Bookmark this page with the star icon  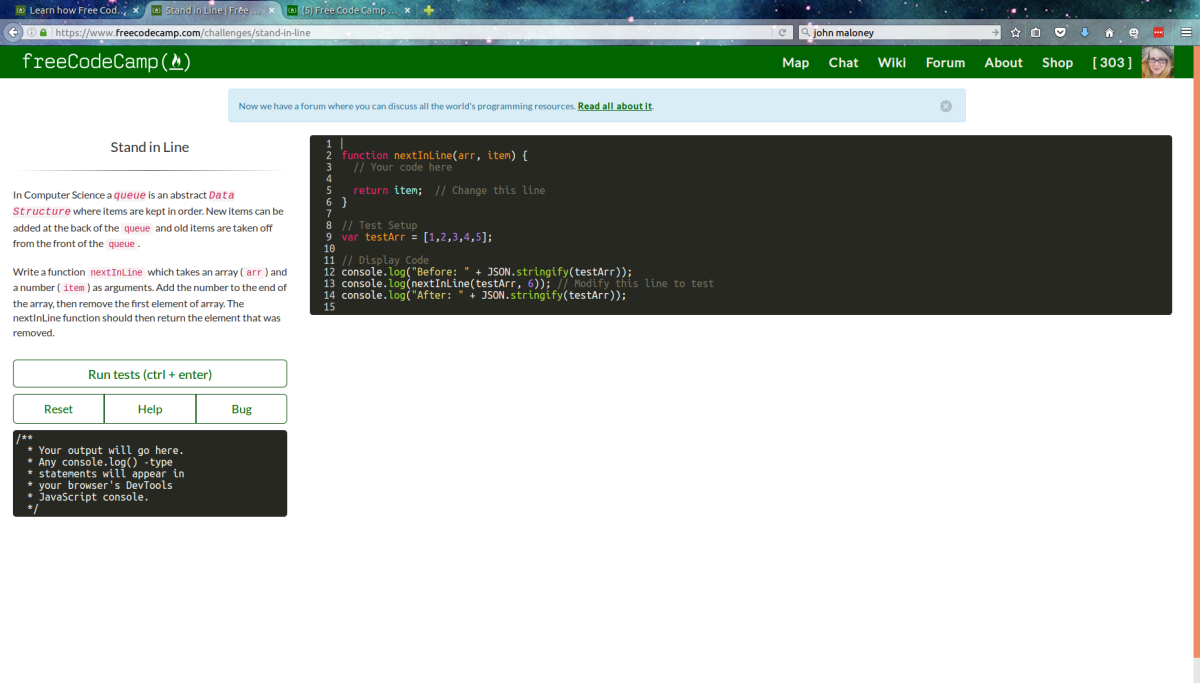pyautogui.click(x=1015, y=32)
